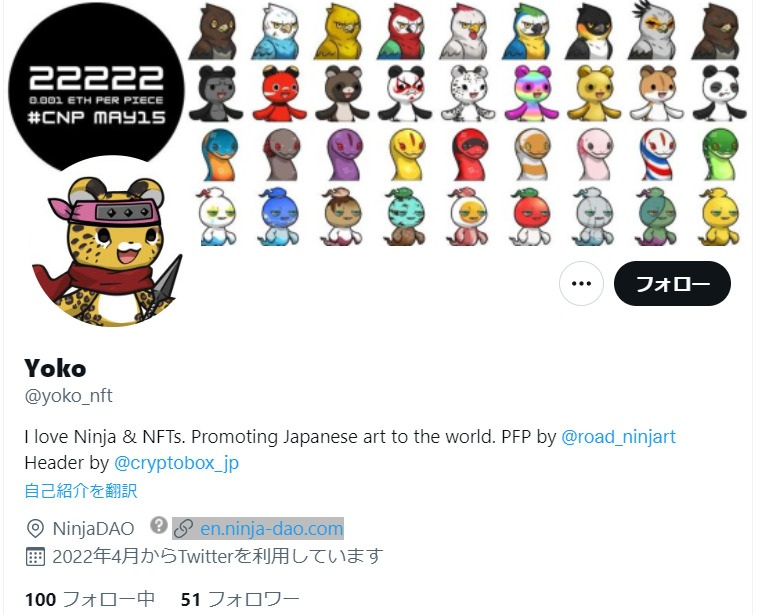Open the three-dot more options button

coord(581,283)
